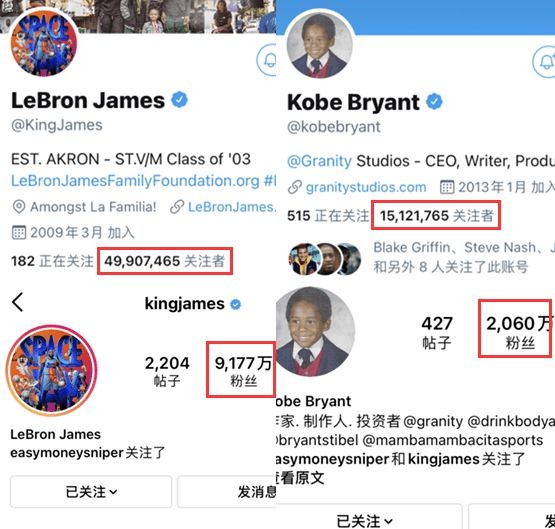Click kingjames Instagram verified badge
Viewport: 555px width, 529px height.
[235, 304]
